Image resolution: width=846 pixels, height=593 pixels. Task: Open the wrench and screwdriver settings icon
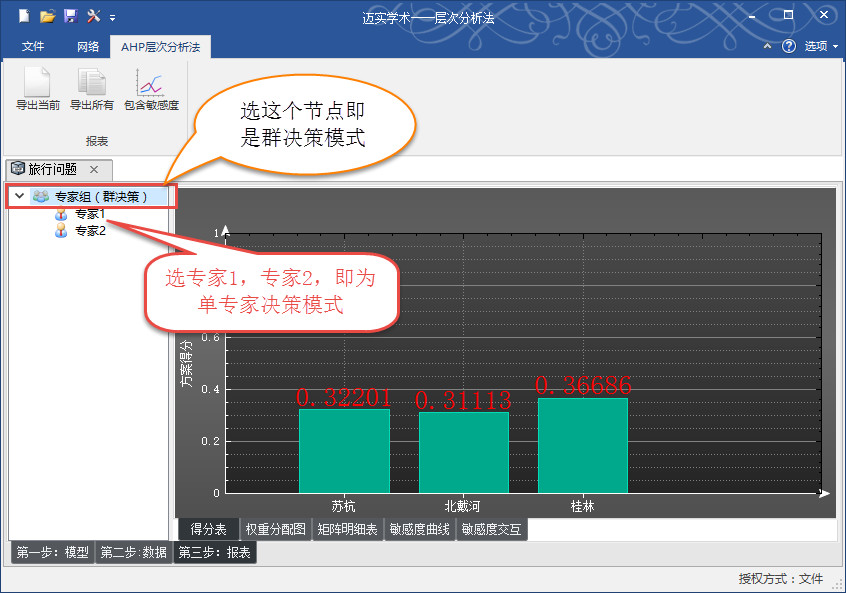coord(93,16)
